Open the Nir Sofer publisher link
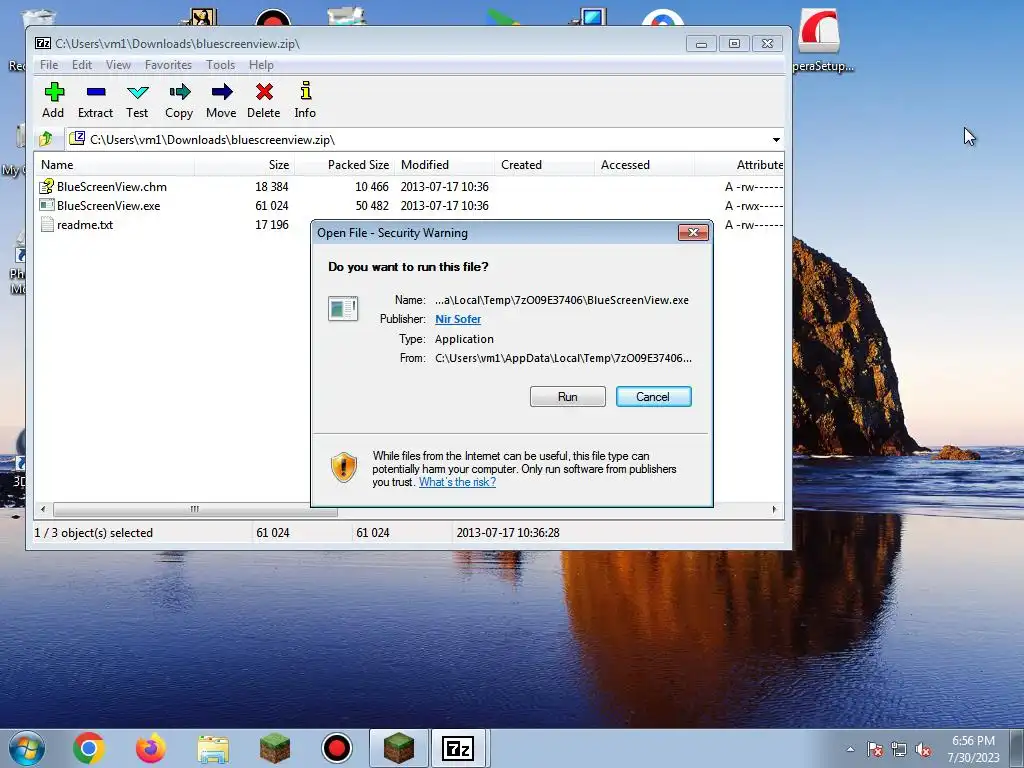 pos(458,319)
